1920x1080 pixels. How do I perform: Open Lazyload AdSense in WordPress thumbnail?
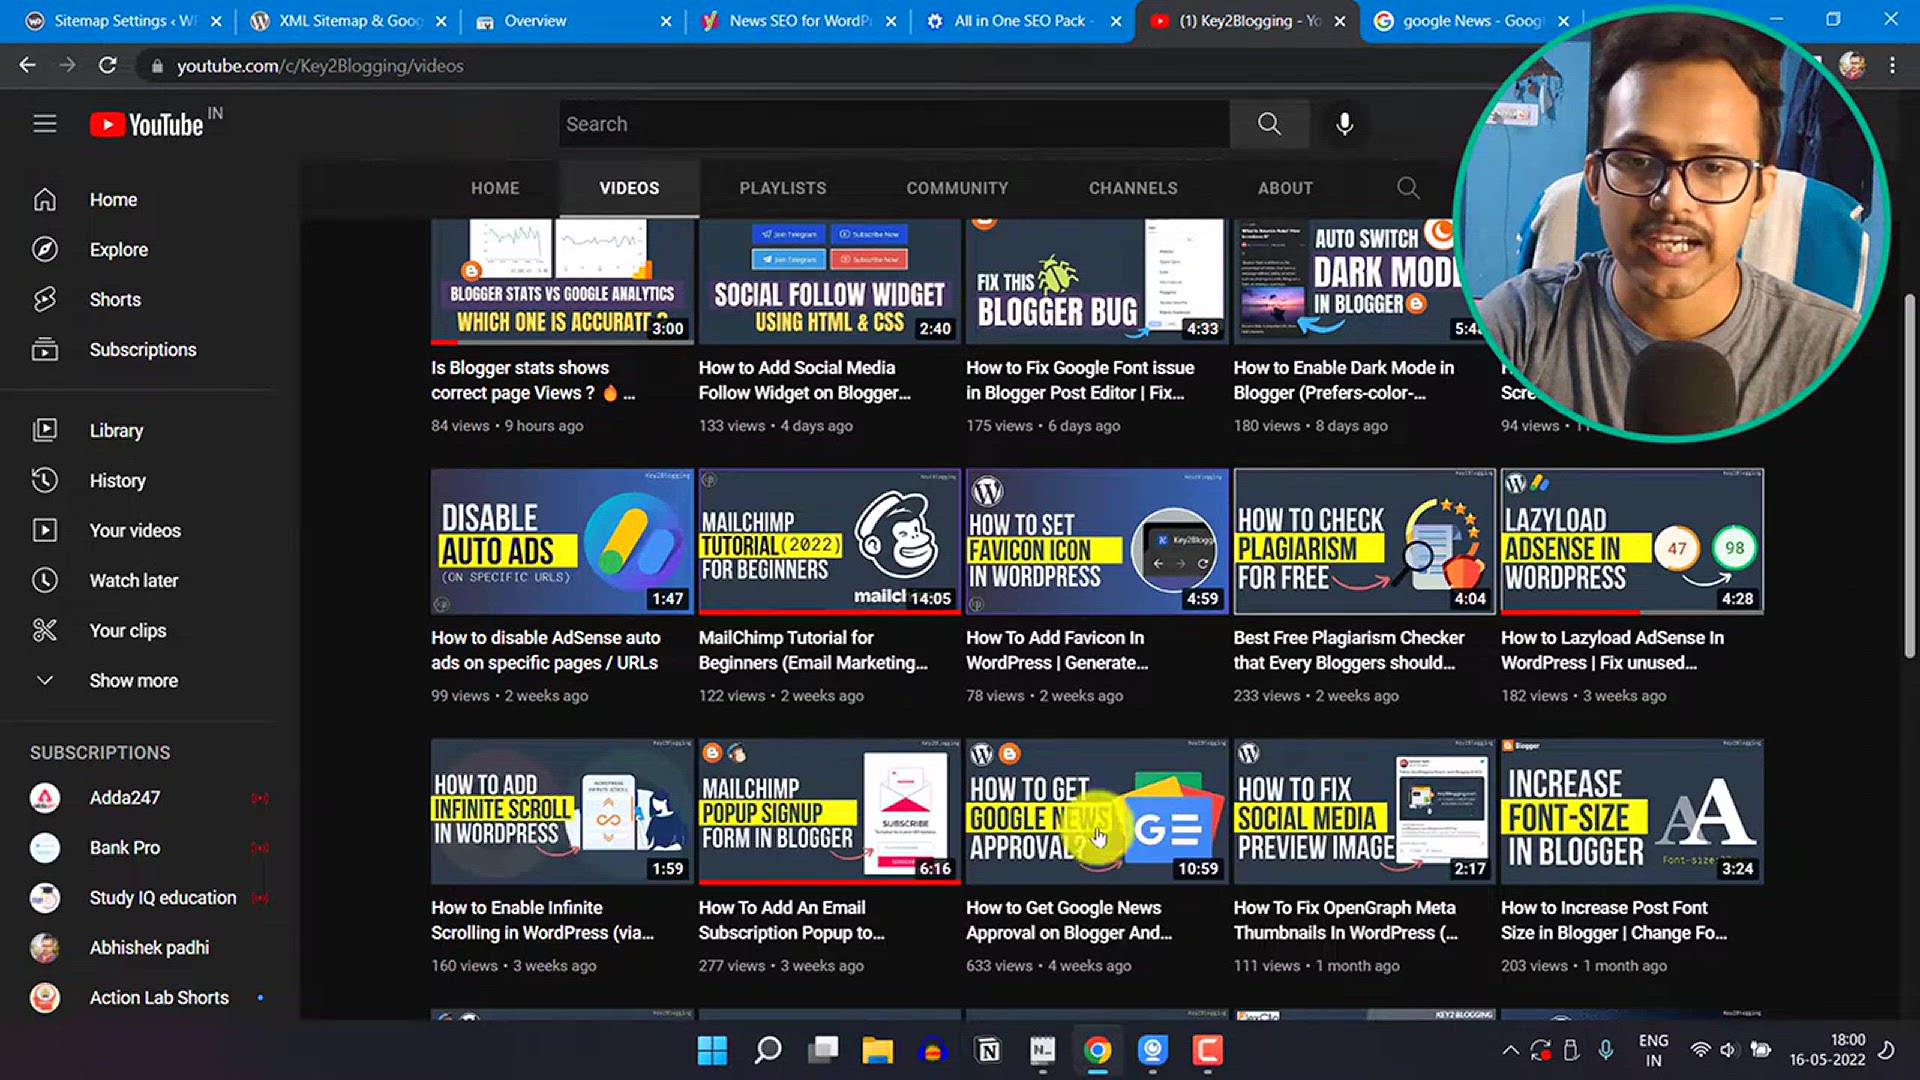point(1632,541)
